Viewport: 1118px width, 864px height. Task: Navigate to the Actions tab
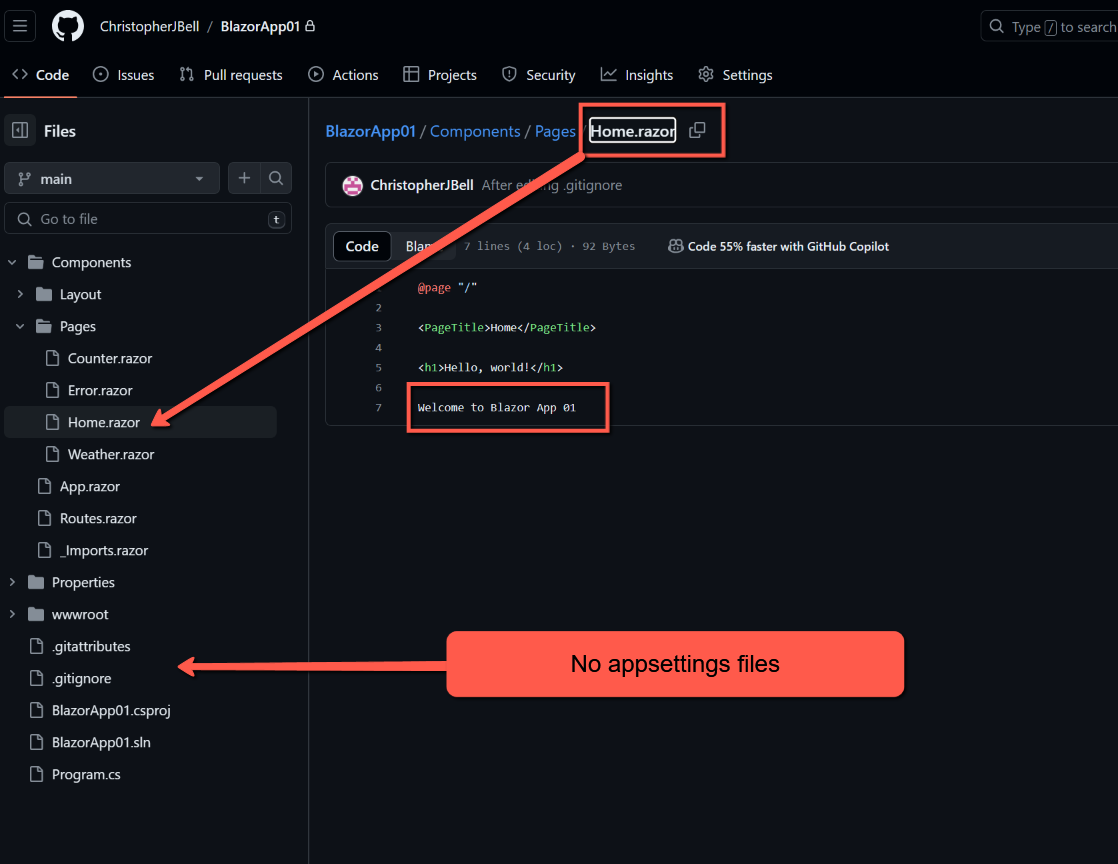coord(344,74)
